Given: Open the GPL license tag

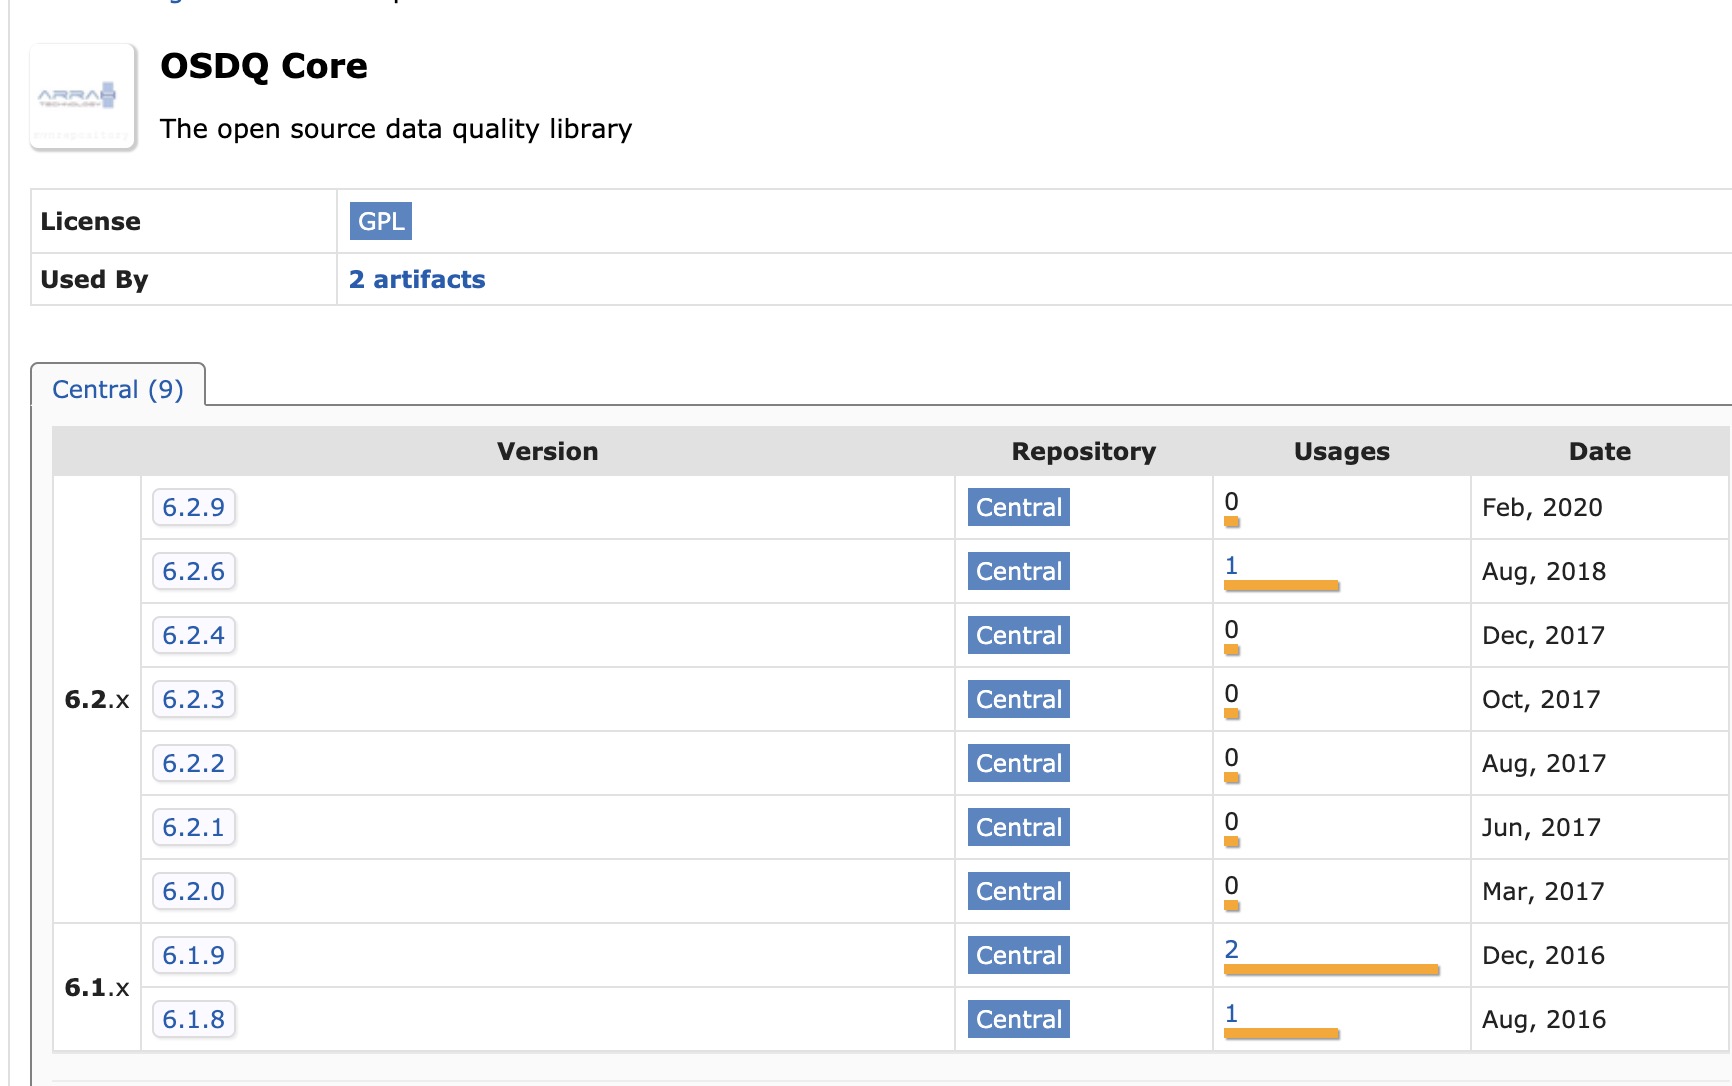Looking at the screenshot, I should click(x=381, y=221).
